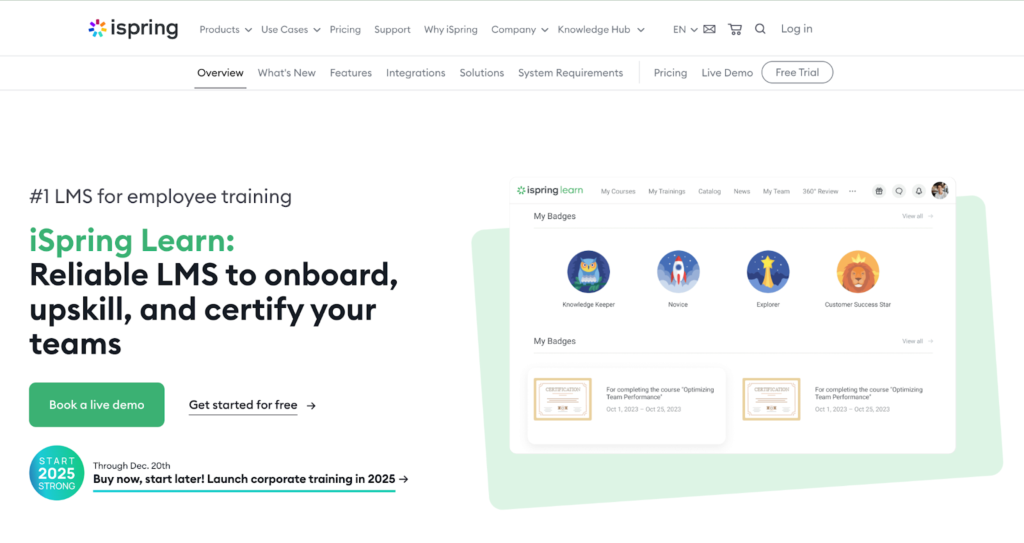Expand the Knowledge Hub dropdown
The image size is (1024, 543).
click(x=601, y=29)
